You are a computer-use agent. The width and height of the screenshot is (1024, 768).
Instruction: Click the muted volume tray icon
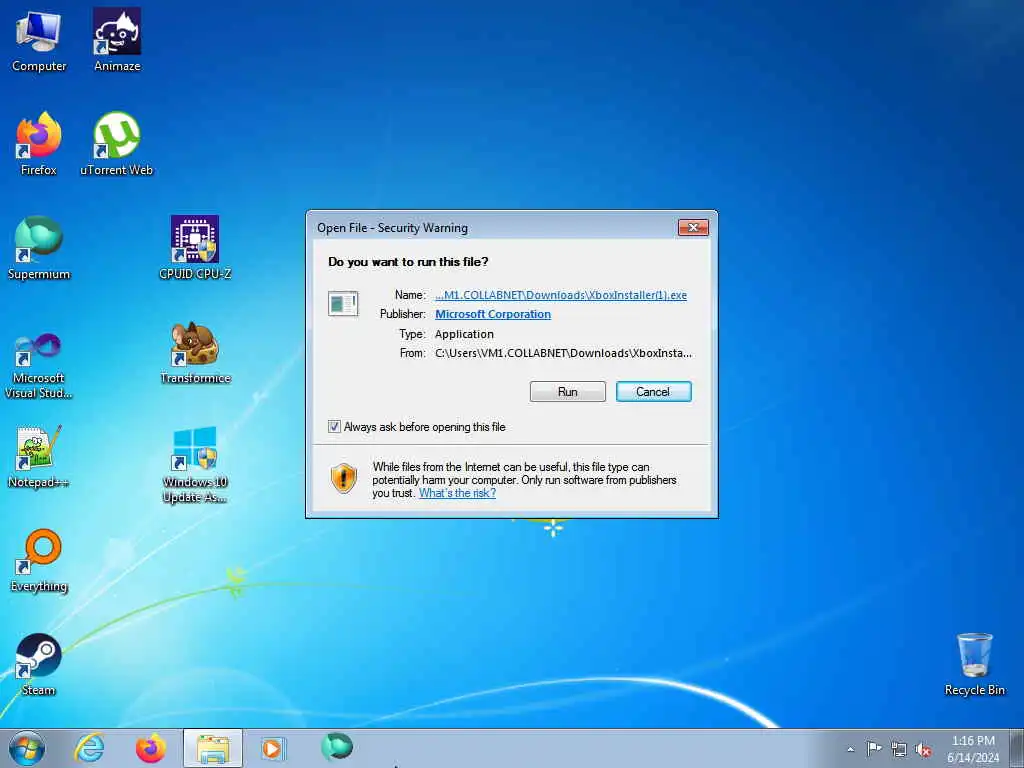coord(923,749)
